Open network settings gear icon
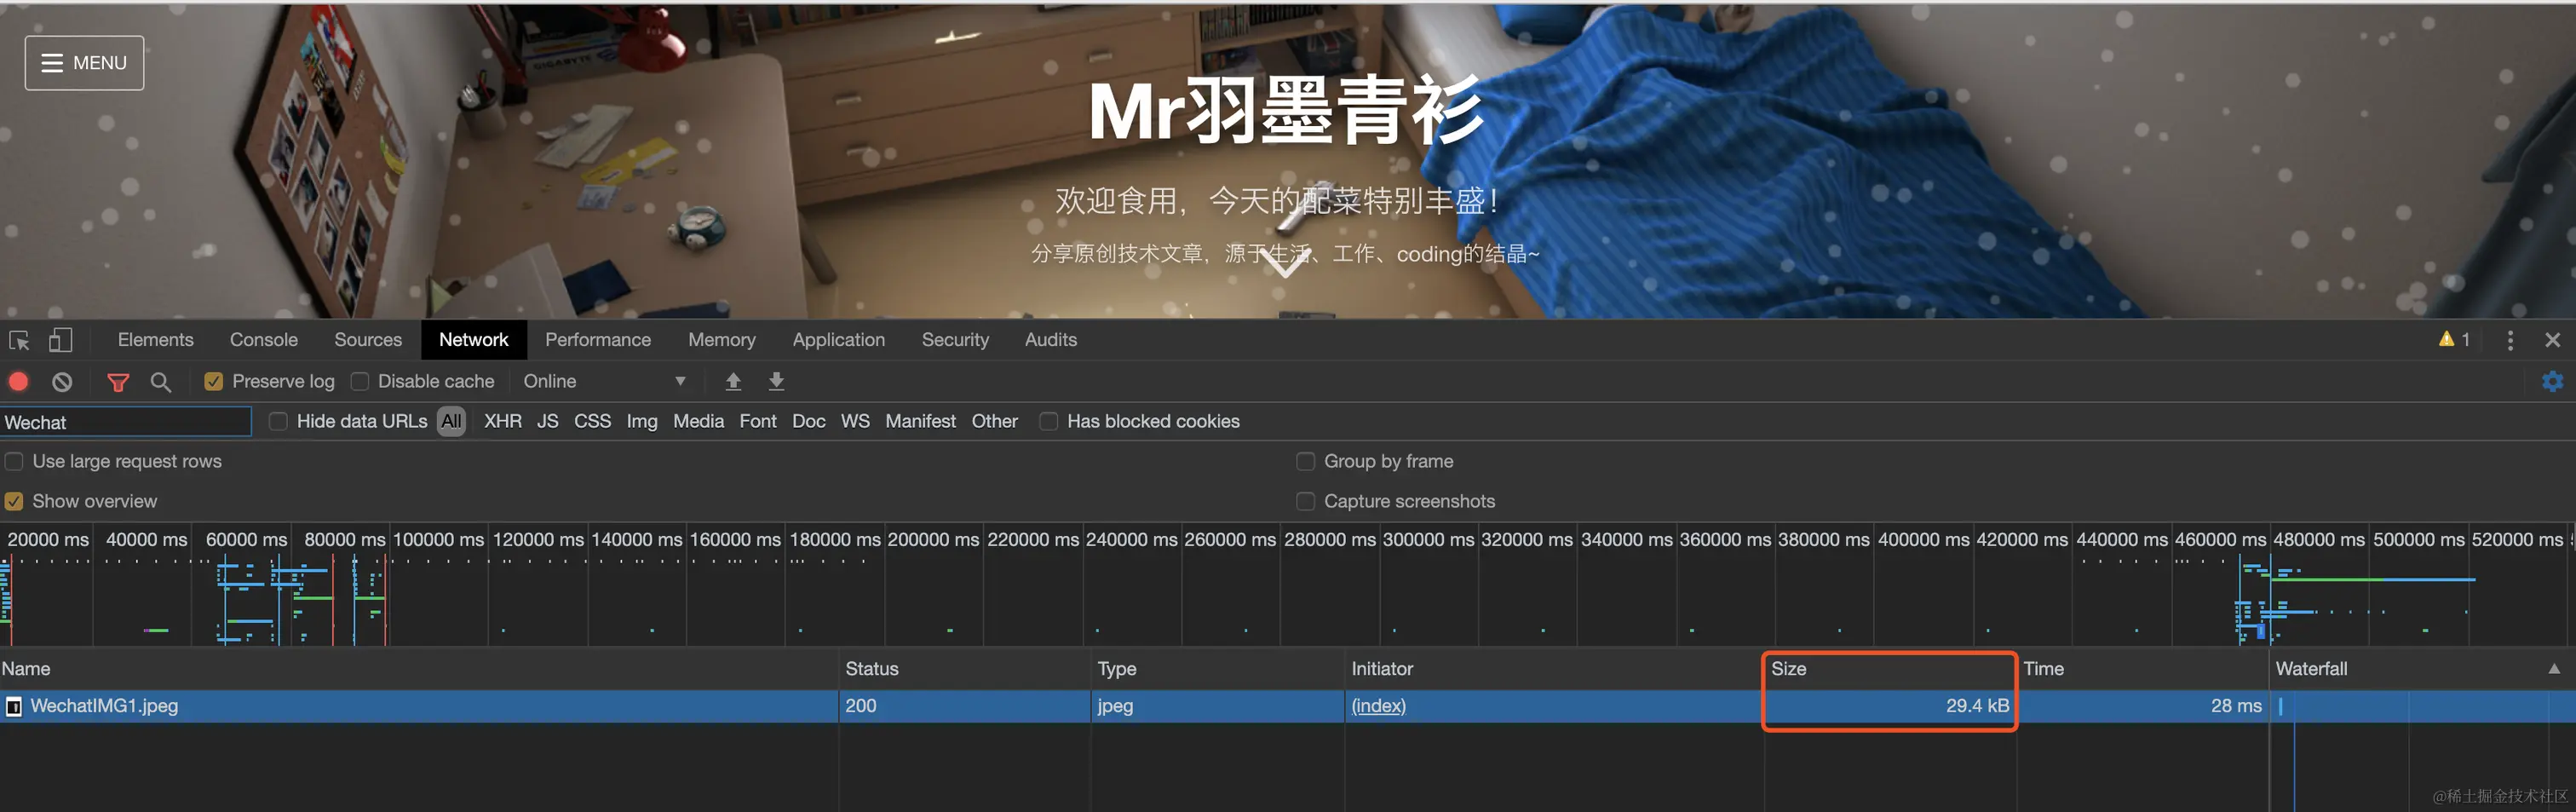 click(2553, 381)
